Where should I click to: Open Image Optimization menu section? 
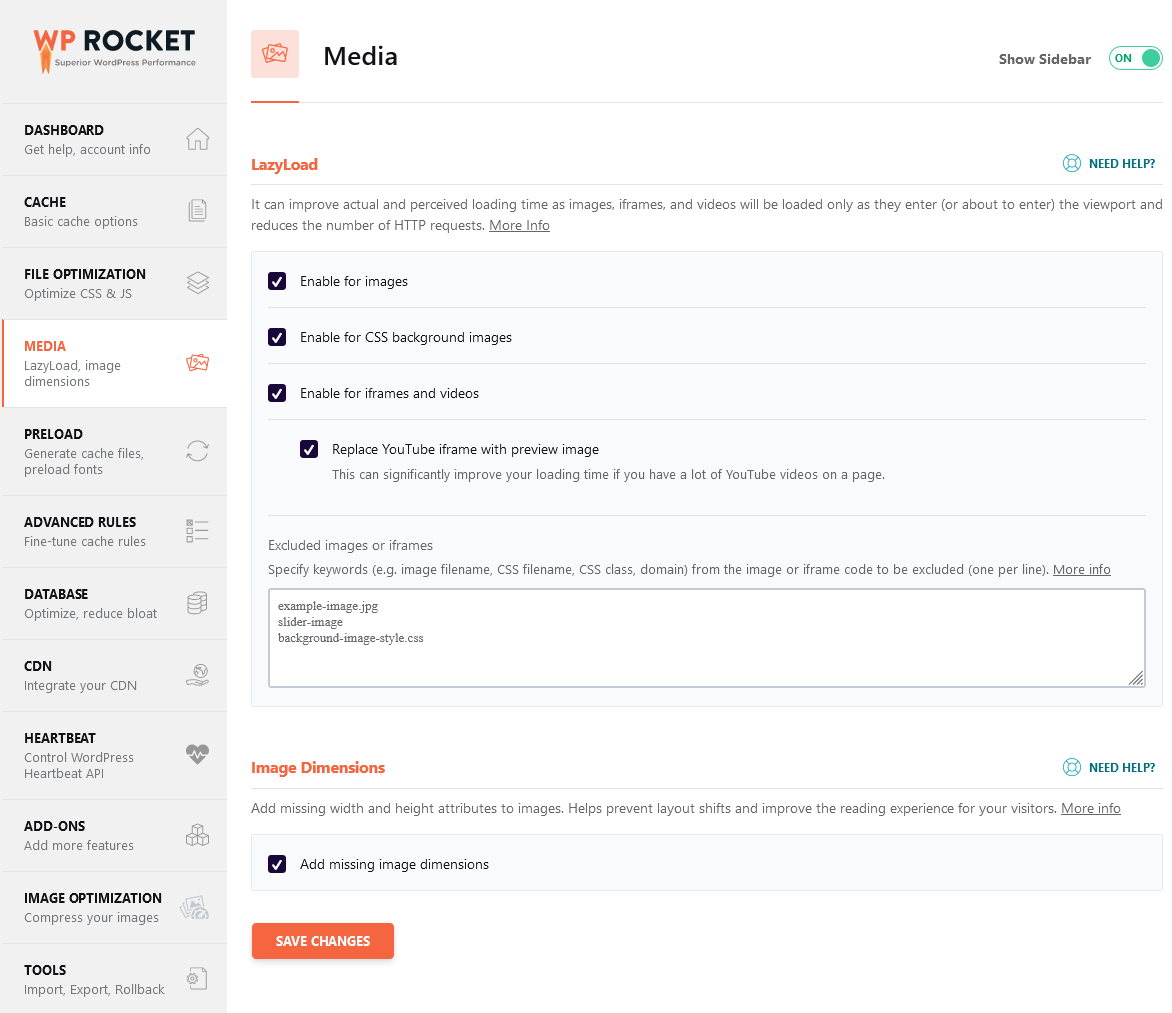click(114, 908)
